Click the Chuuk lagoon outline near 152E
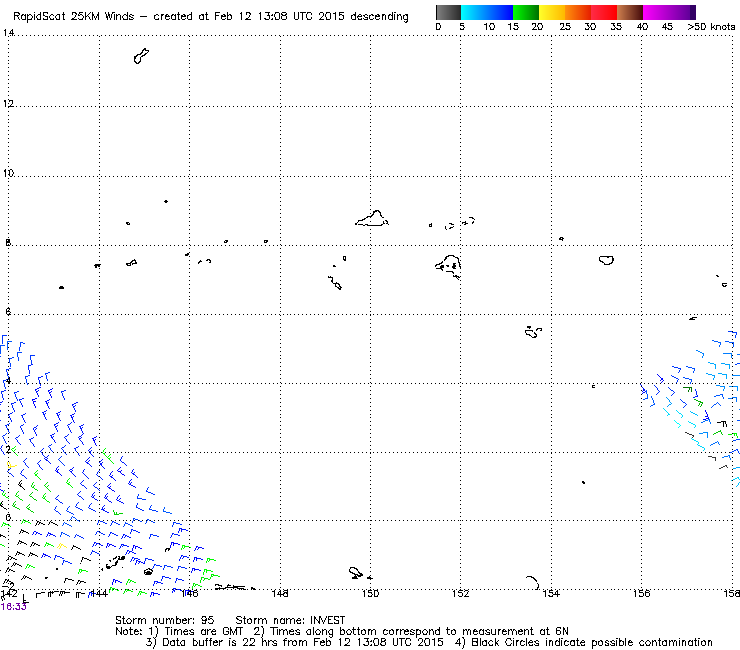 click(x=448, y=267)
